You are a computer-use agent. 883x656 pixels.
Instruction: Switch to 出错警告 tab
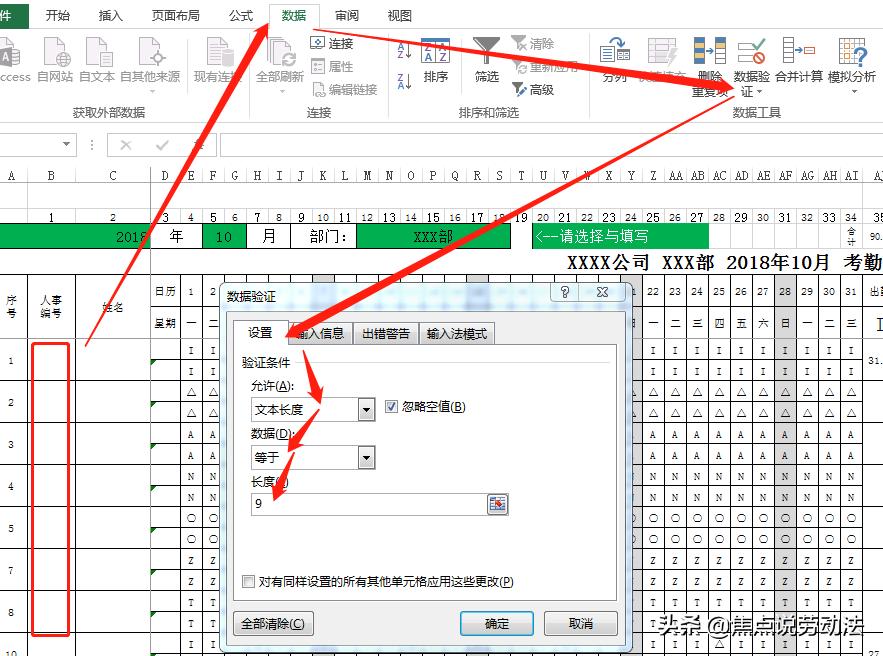pos(386,333)
